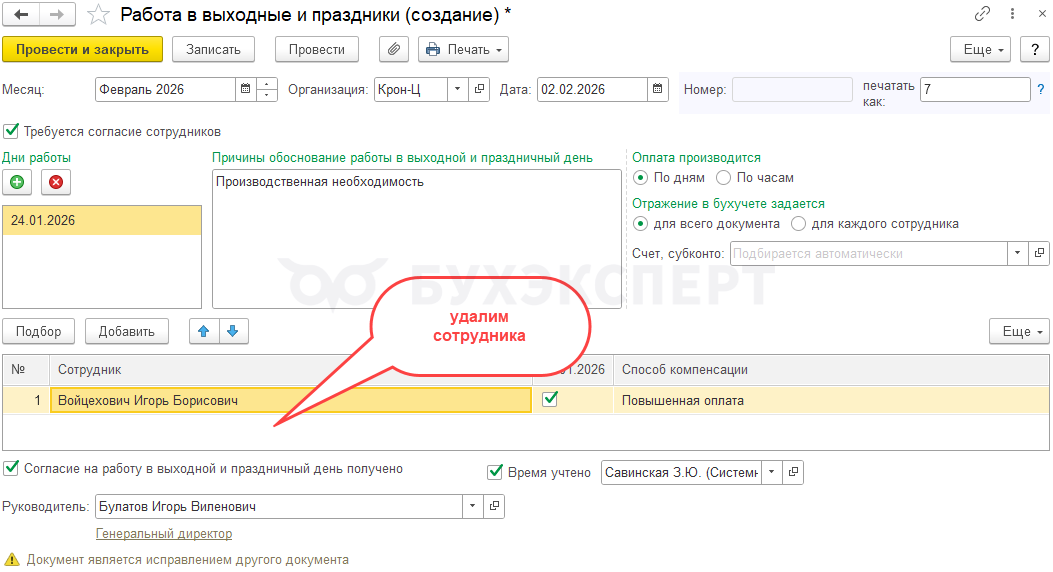Close the document form with X
The image size is (1053, 572).
[1042, 13]
